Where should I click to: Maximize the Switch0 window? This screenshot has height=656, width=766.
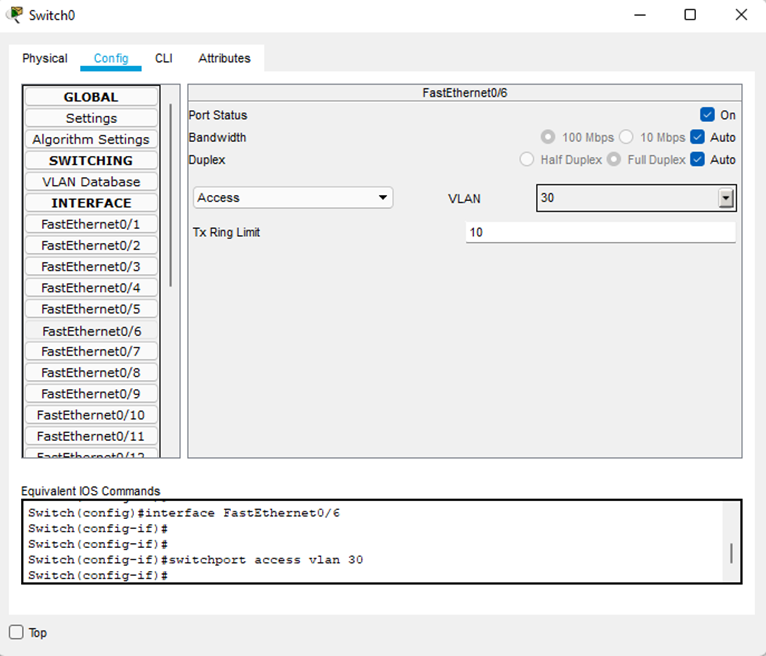(x=690, y=15)
